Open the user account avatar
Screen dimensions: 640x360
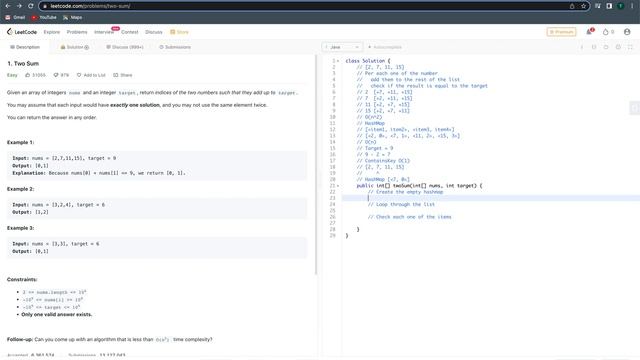point(627,32)
